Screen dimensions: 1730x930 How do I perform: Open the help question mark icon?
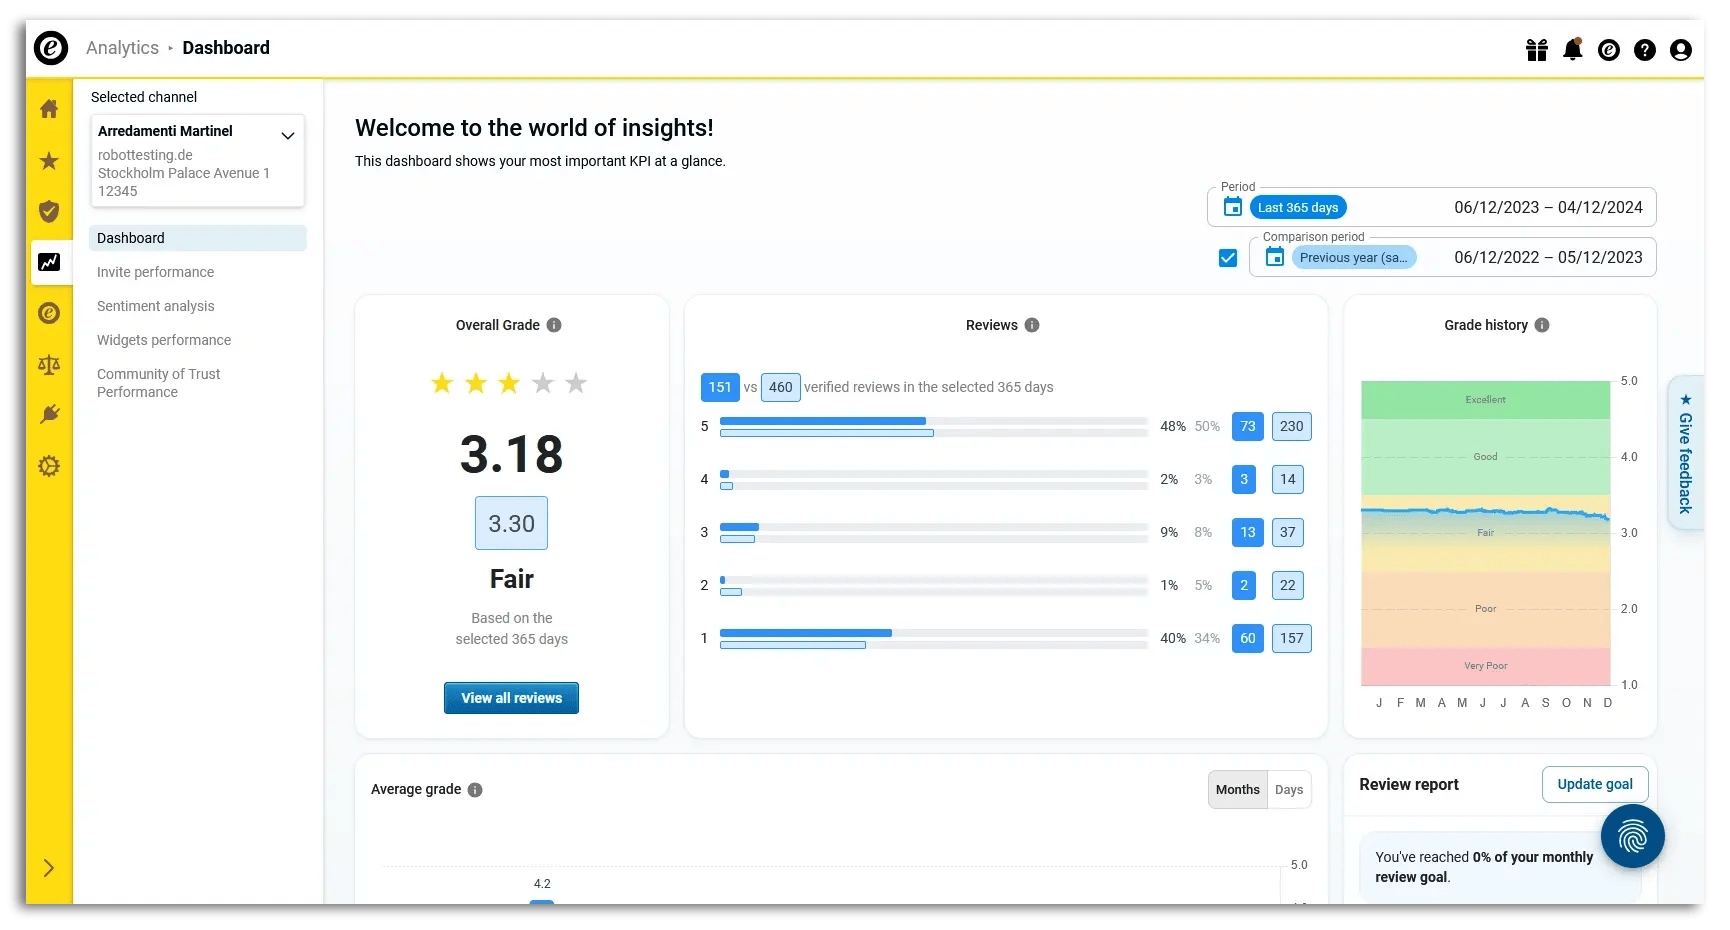1645,51
